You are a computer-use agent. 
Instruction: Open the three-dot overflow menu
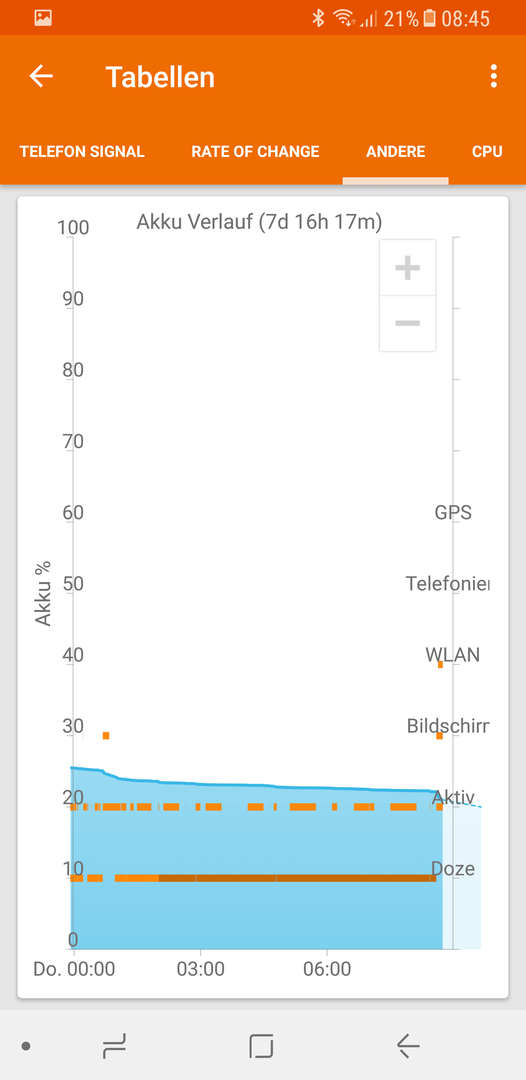(493, 76)
